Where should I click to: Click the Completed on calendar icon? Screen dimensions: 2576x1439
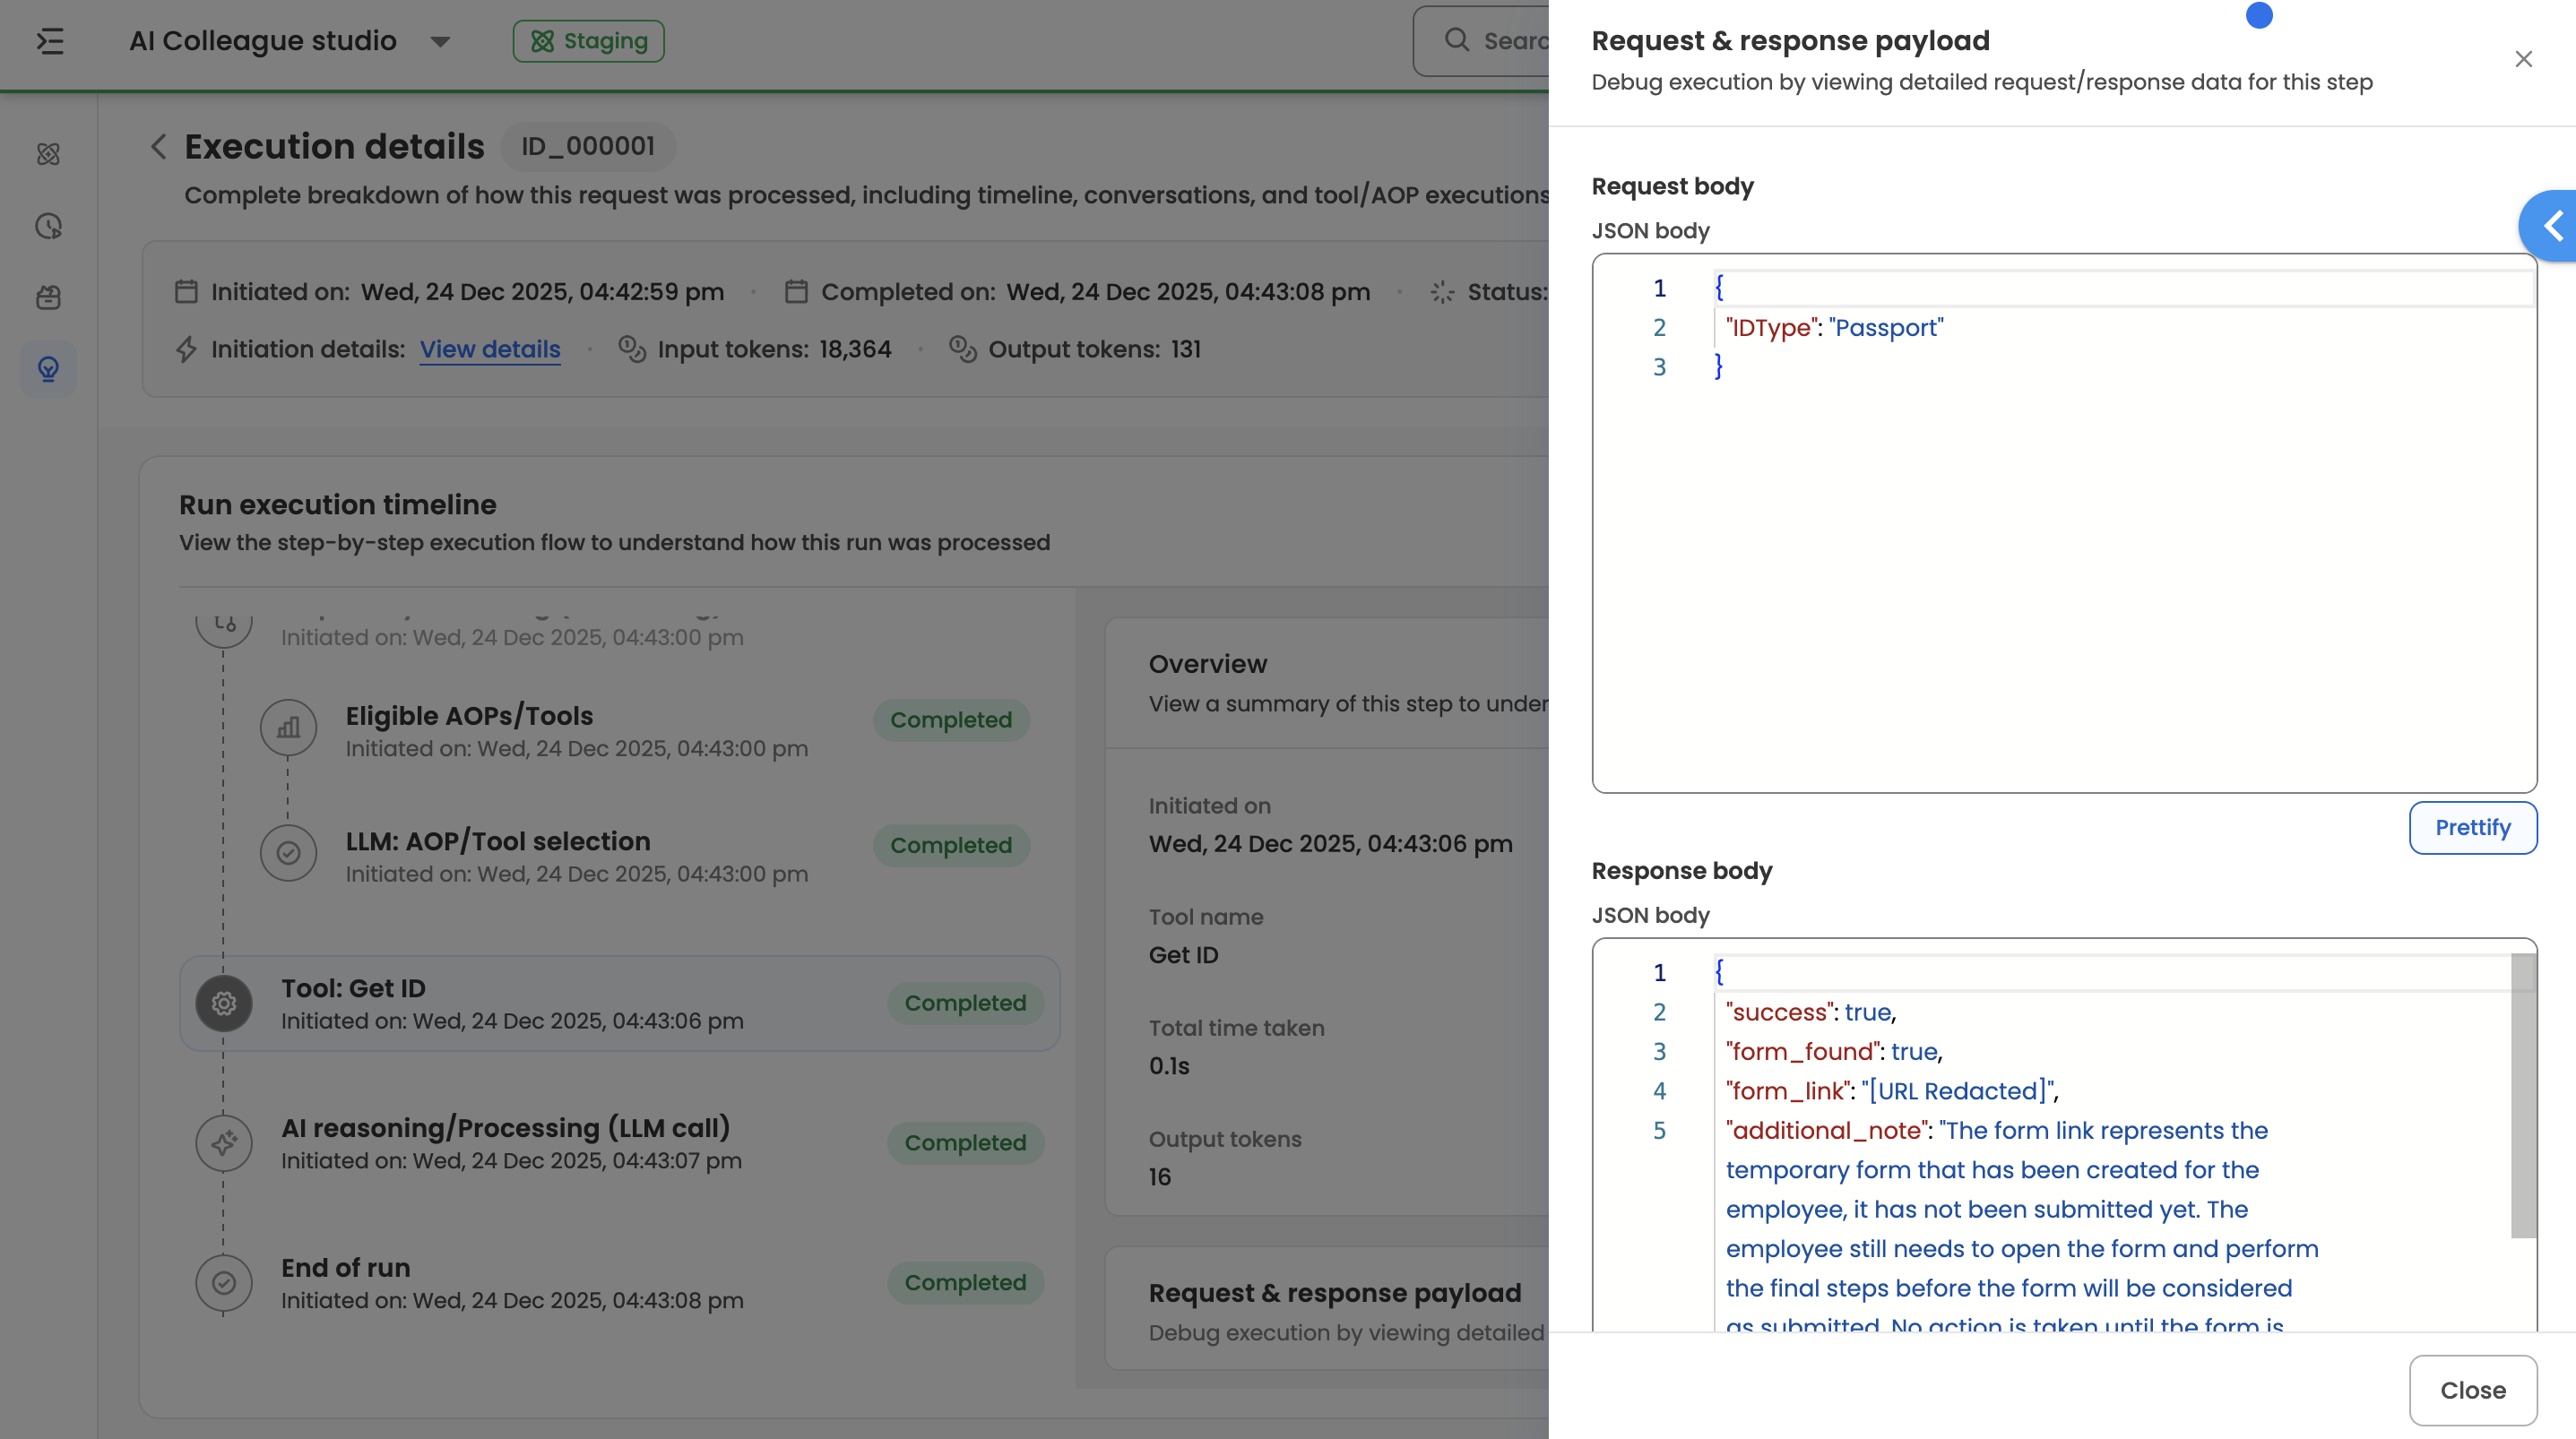coord(796,291)
